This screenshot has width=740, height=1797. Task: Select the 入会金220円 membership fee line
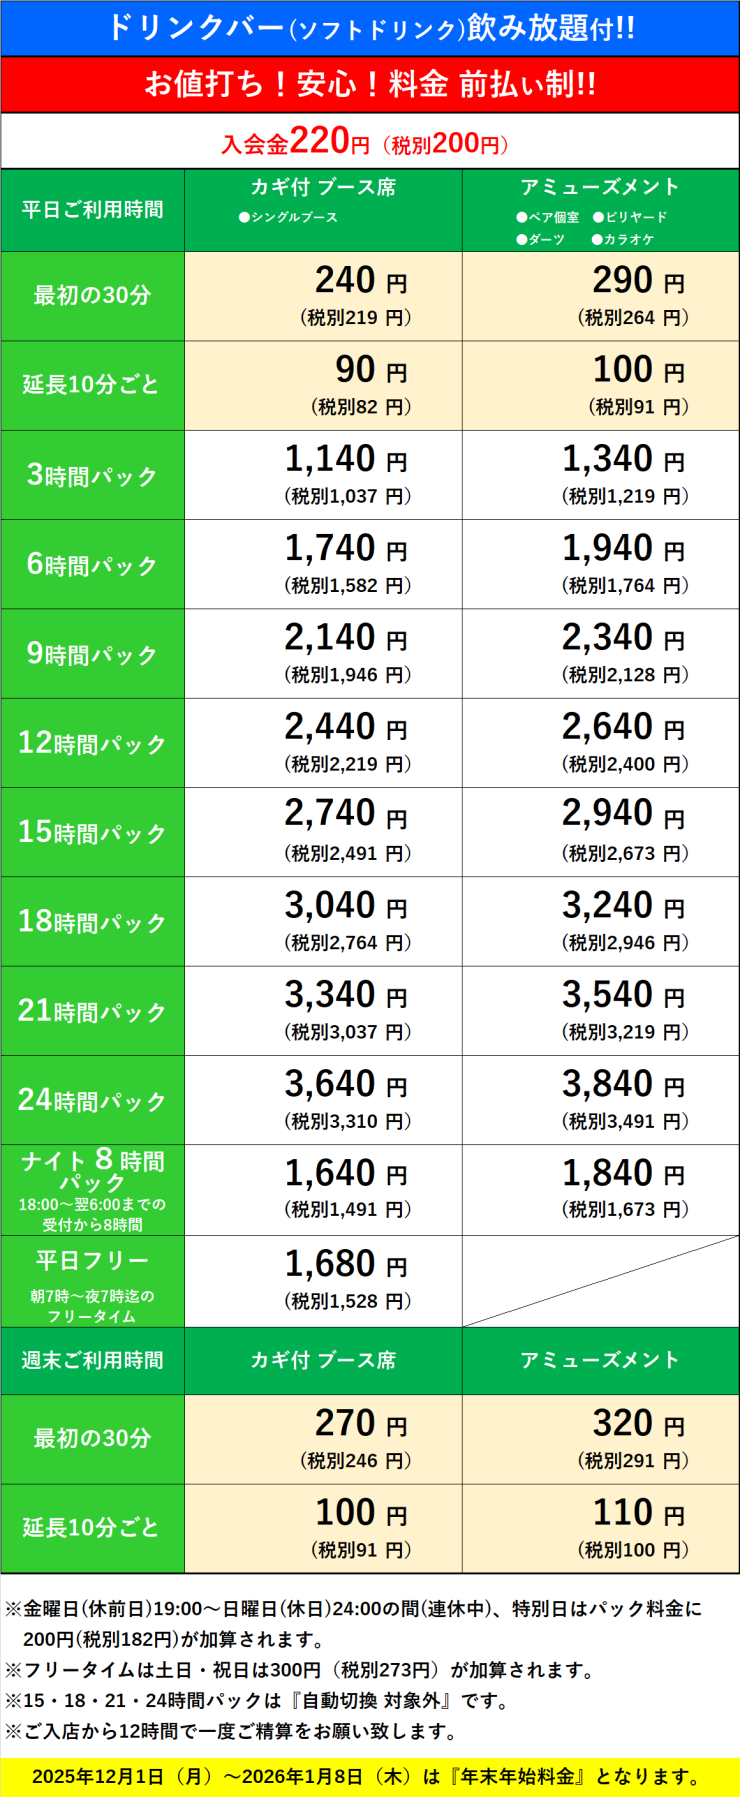pyautogui.click(x=364, y=142)
